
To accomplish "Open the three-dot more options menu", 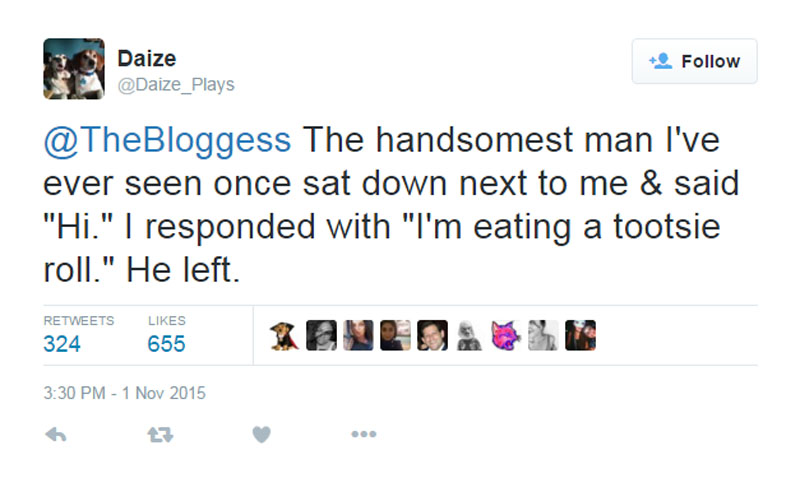I will pyautogui.click(x=364, y=434).
